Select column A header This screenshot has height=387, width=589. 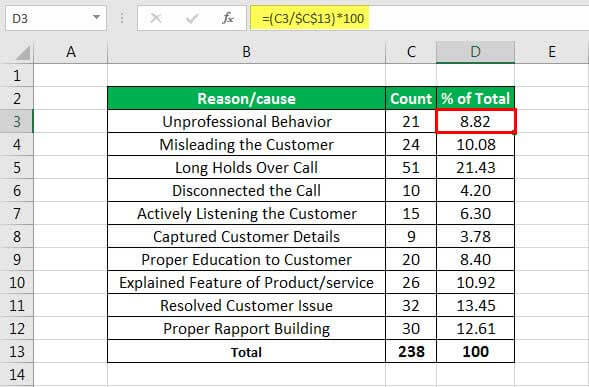(71, 52)
